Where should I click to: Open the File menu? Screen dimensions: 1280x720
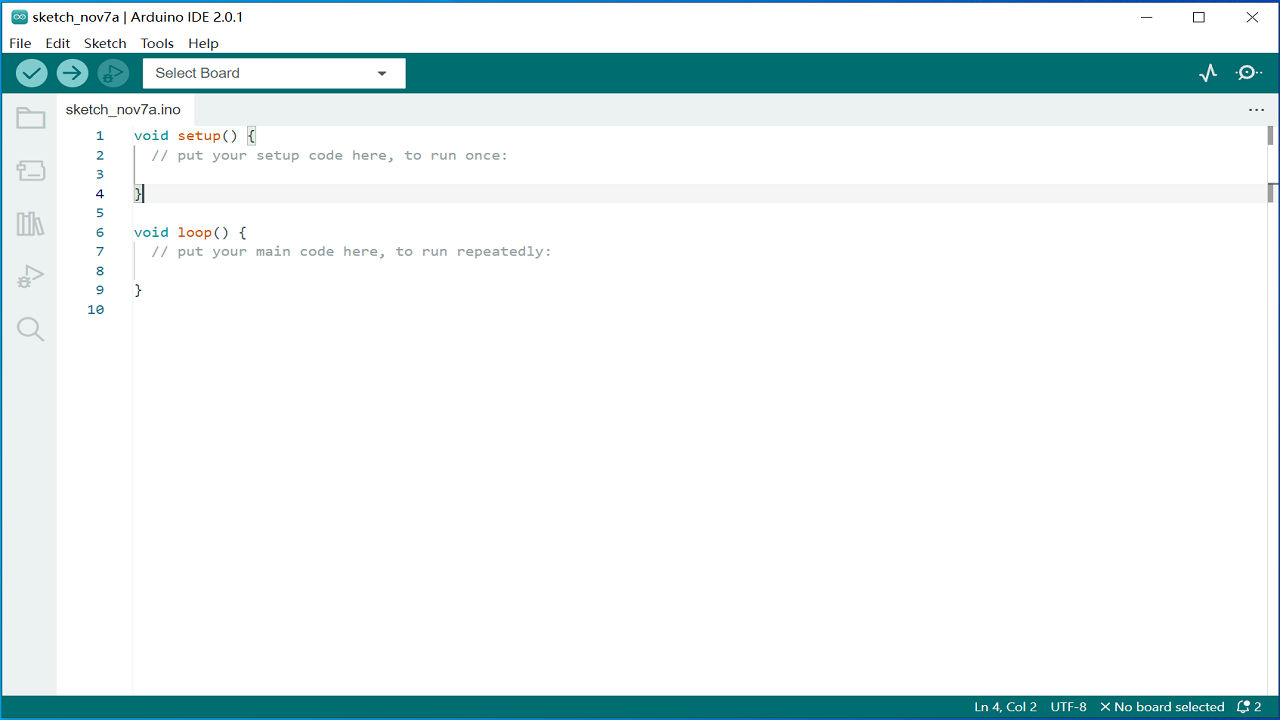(x=20, y=43)
